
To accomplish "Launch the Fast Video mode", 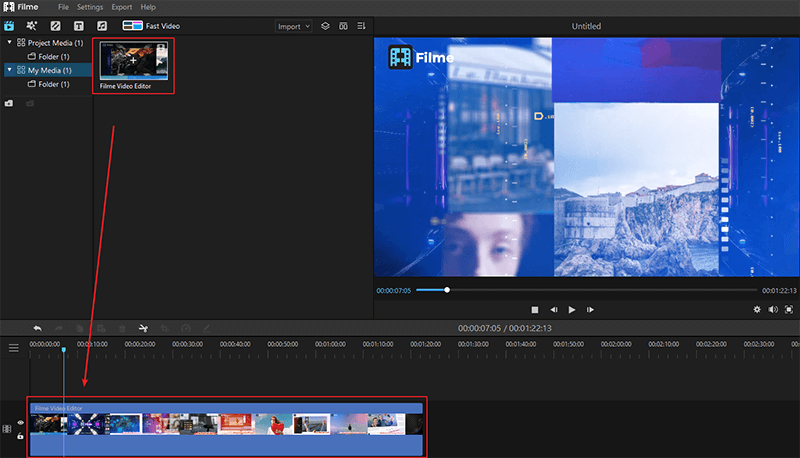I will pyautogui.click(x=151, y=26).
